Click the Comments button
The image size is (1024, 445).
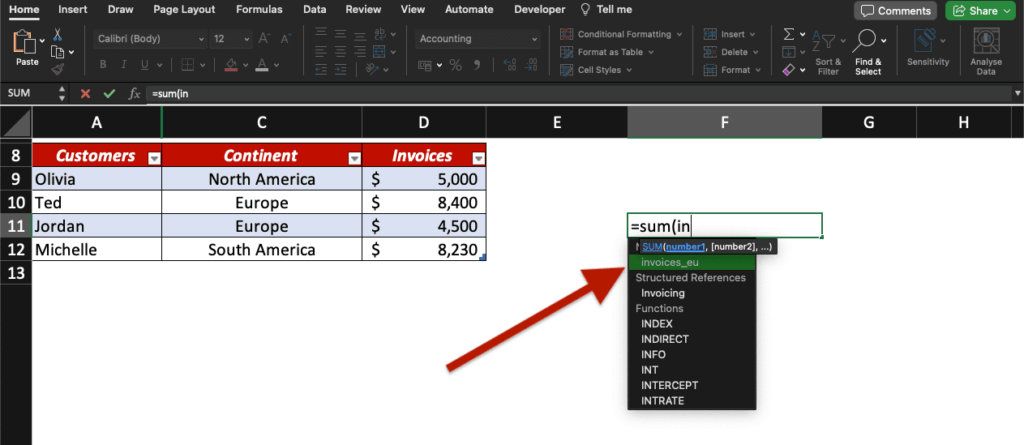[x=893, y=10]
